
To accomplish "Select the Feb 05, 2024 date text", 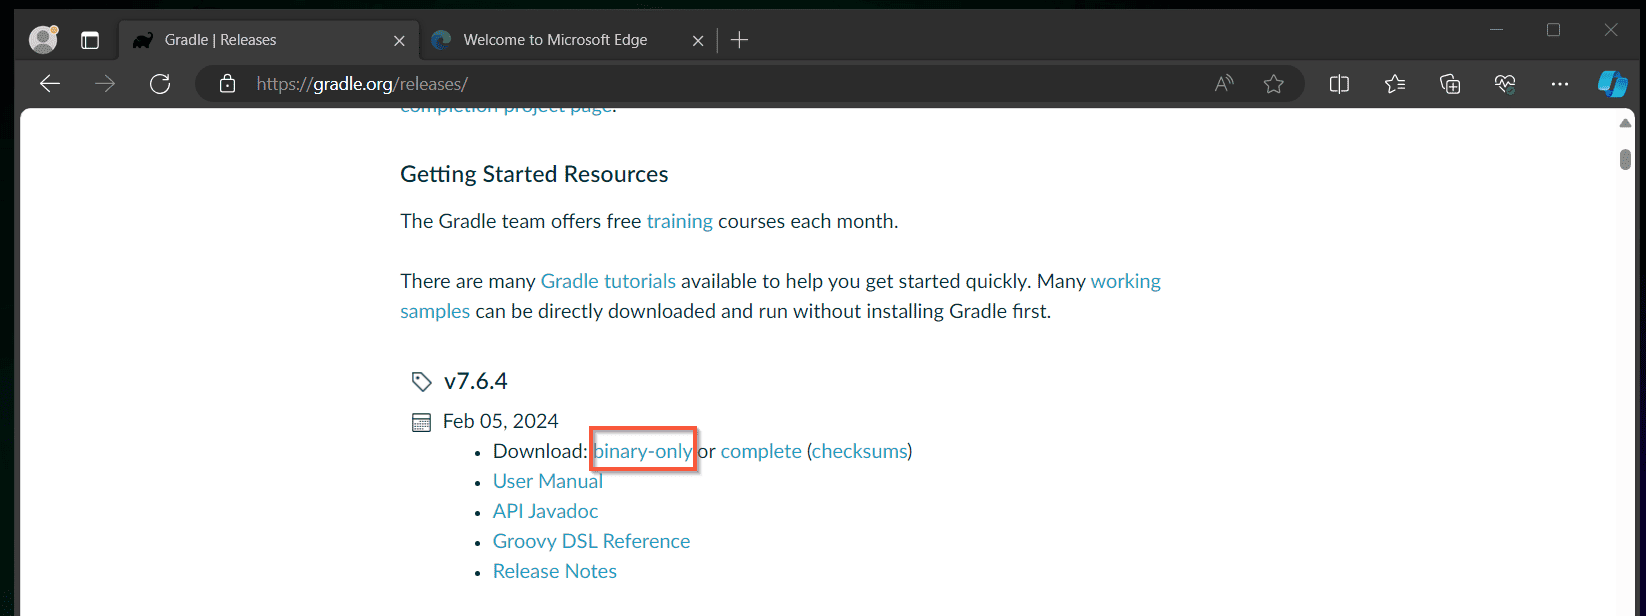I will (501, 421).
